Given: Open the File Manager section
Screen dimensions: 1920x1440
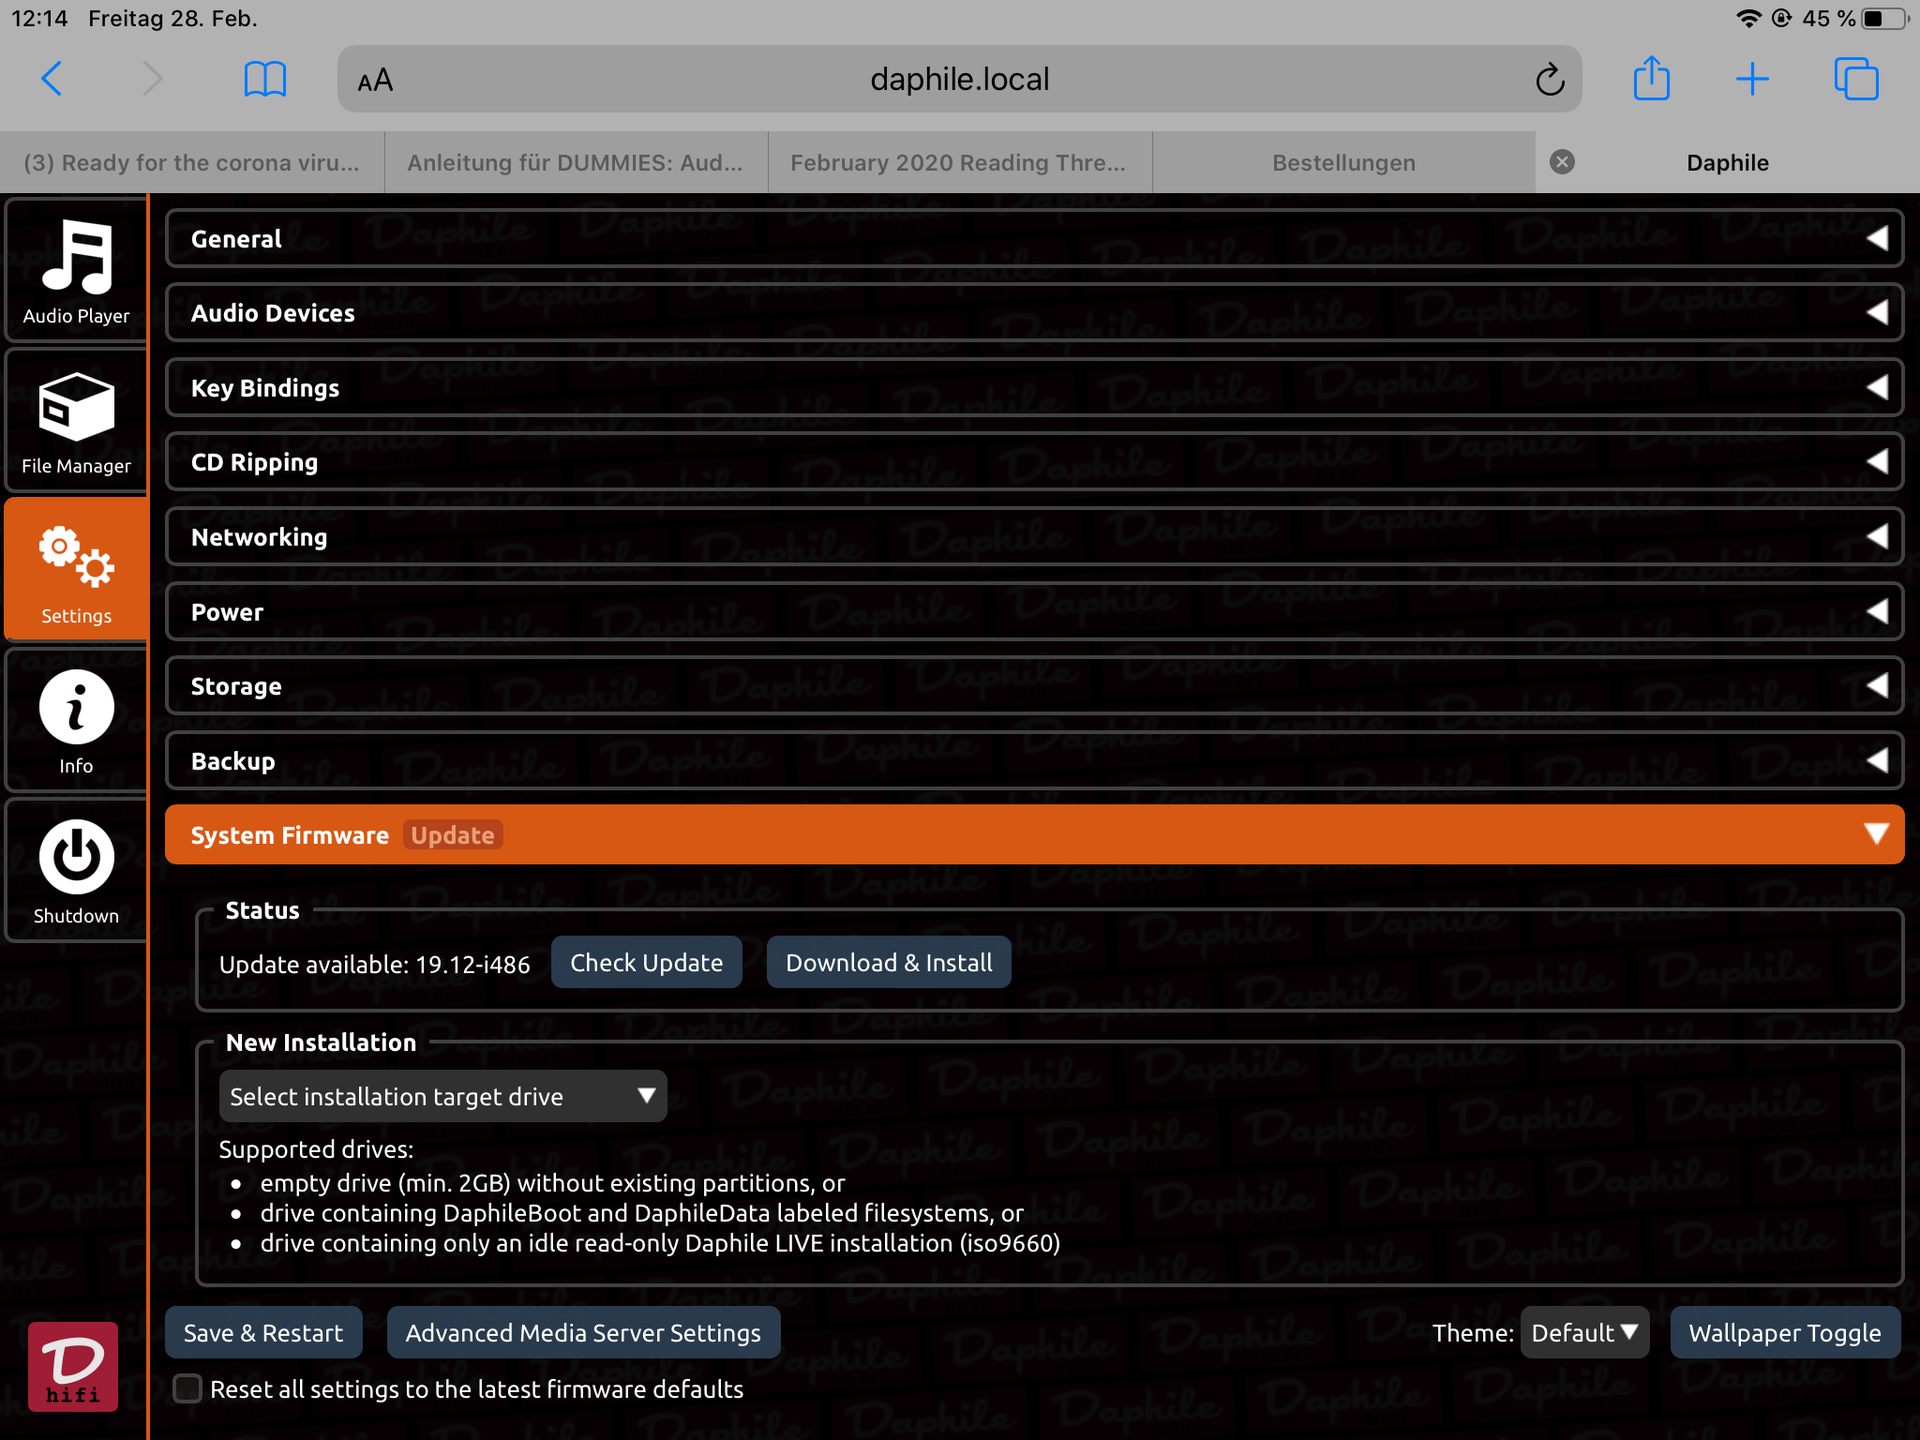Looking at the screenshot, I should tap(76, 420).
